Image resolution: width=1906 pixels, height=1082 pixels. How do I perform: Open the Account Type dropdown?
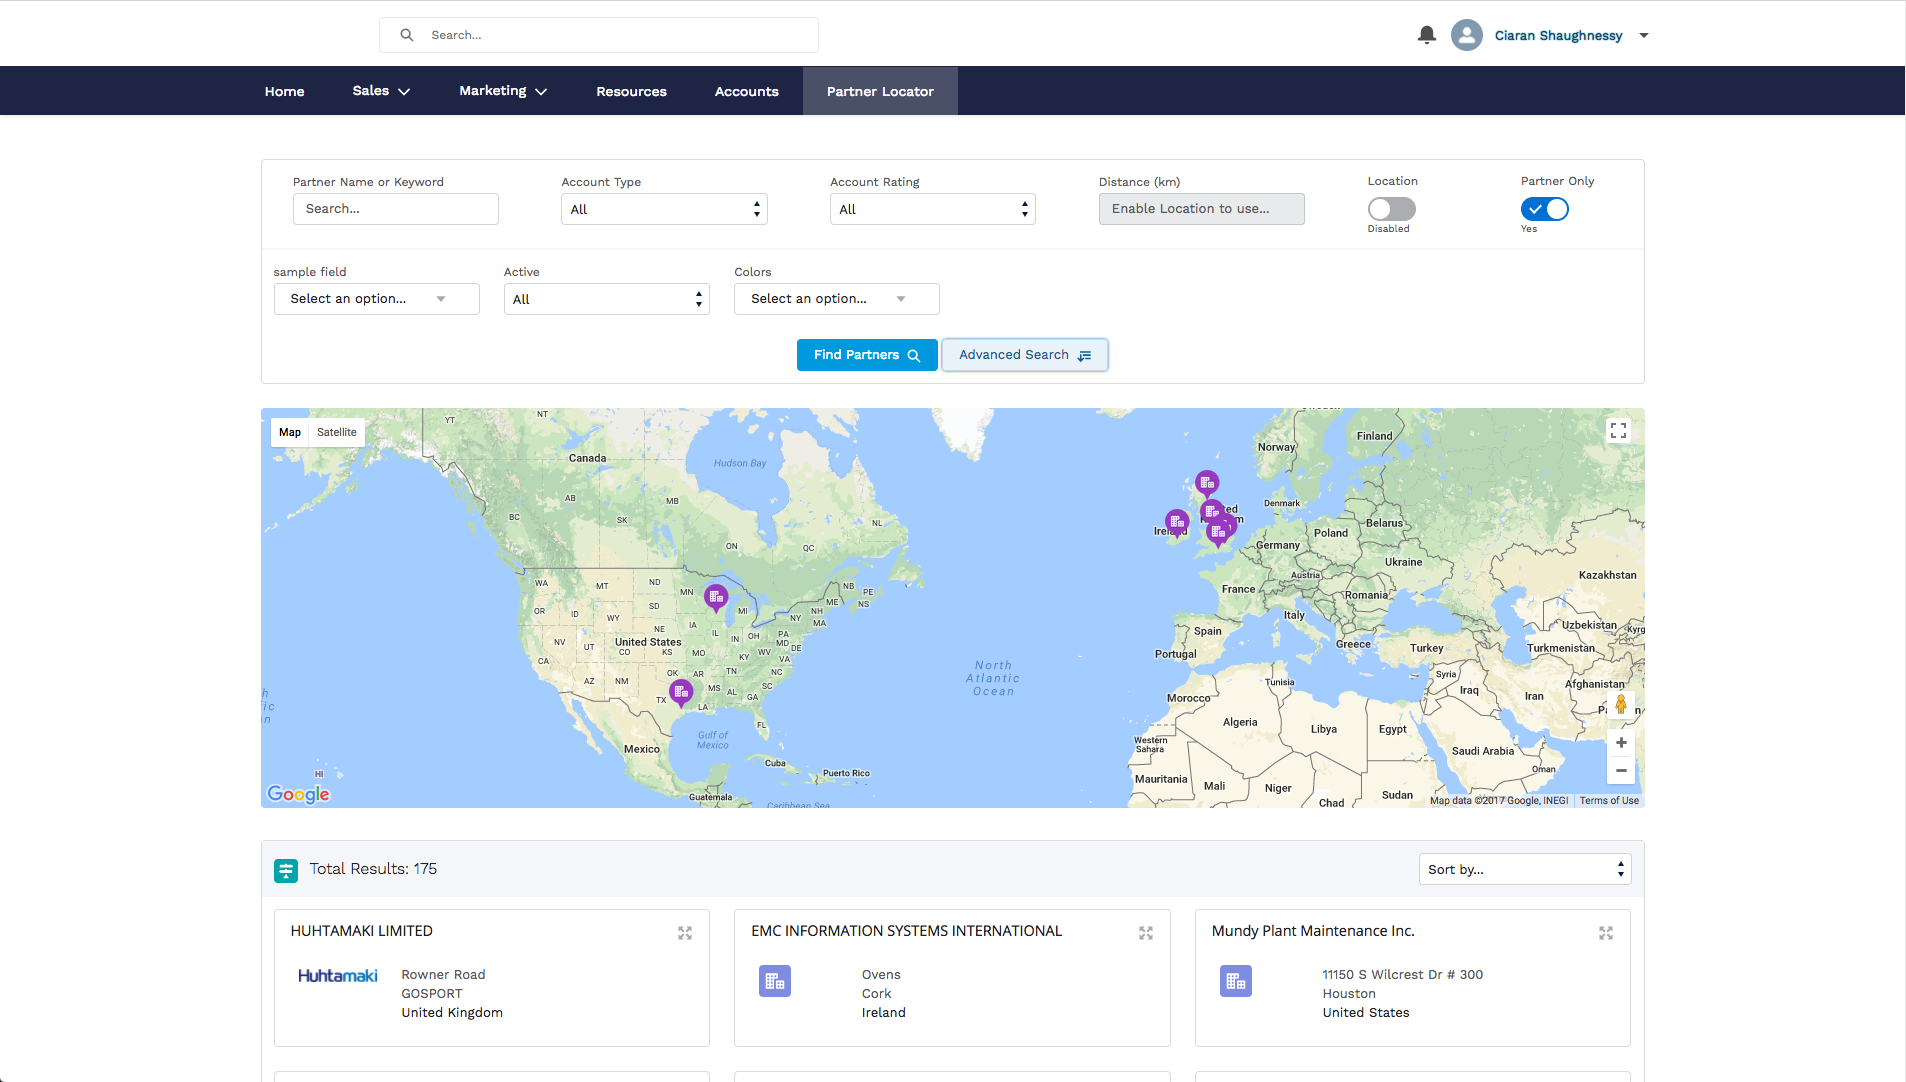pyautogui.click(x=664, y=209)
